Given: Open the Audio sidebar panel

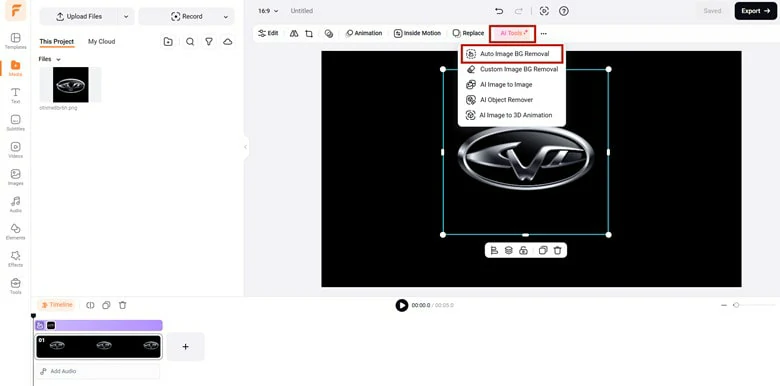Looking at the screenshot, I should click(x=15, y=204).
